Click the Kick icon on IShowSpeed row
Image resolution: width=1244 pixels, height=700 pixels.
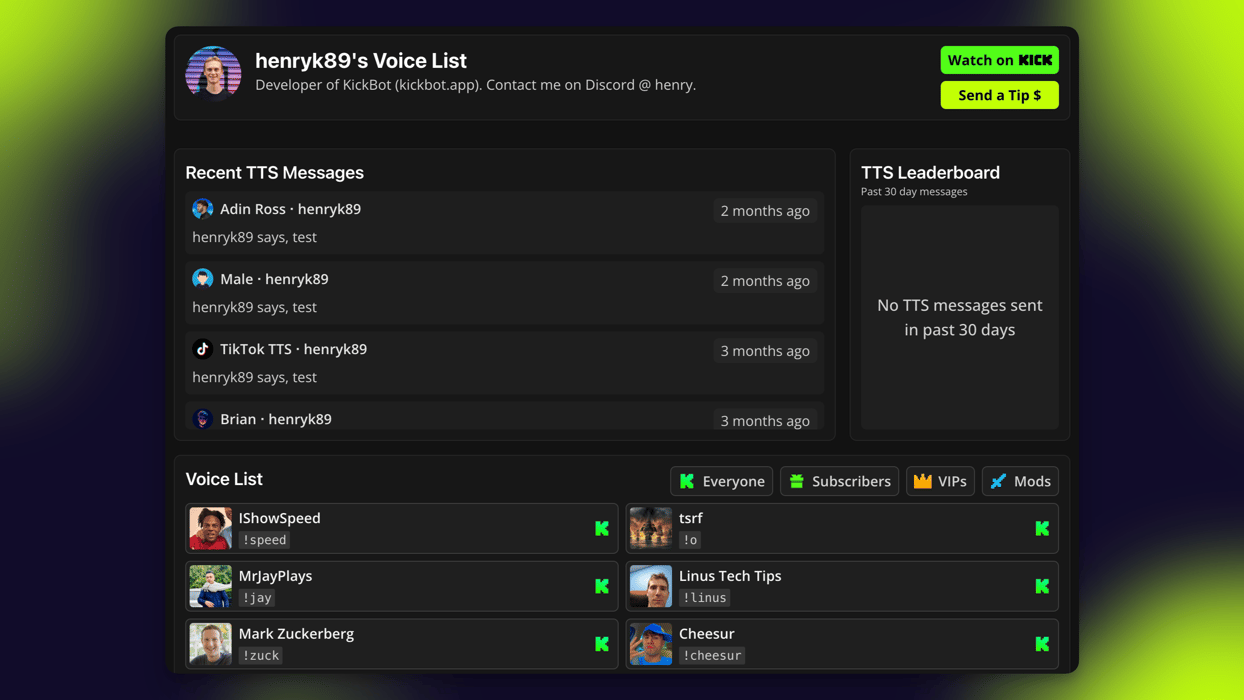601,528
